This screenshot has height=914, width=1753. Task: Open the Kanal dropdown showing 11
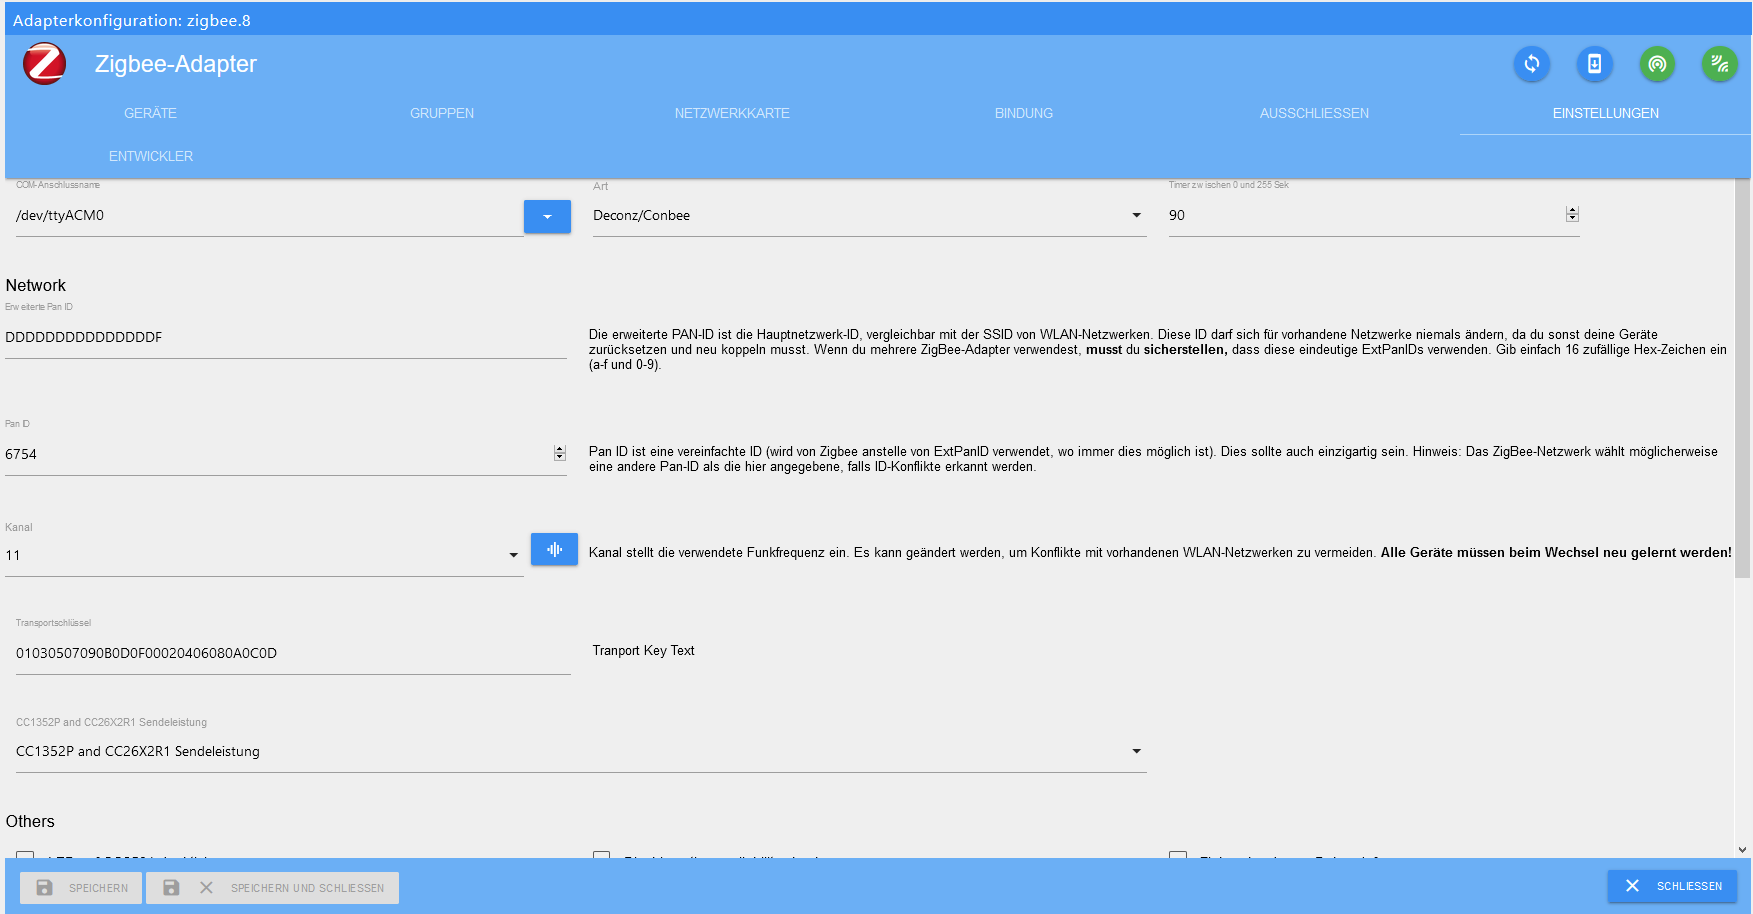(264, 556)
